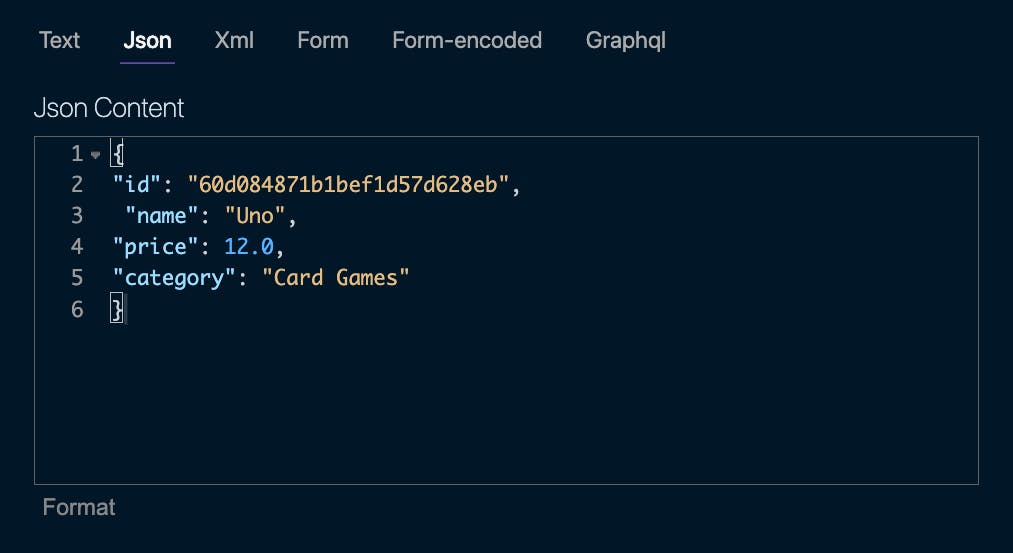Image resolution: width=1013 pixels, height=553 pixels.
Task: Place cursor in the "Uno" name value
Action: coord(255,216)
